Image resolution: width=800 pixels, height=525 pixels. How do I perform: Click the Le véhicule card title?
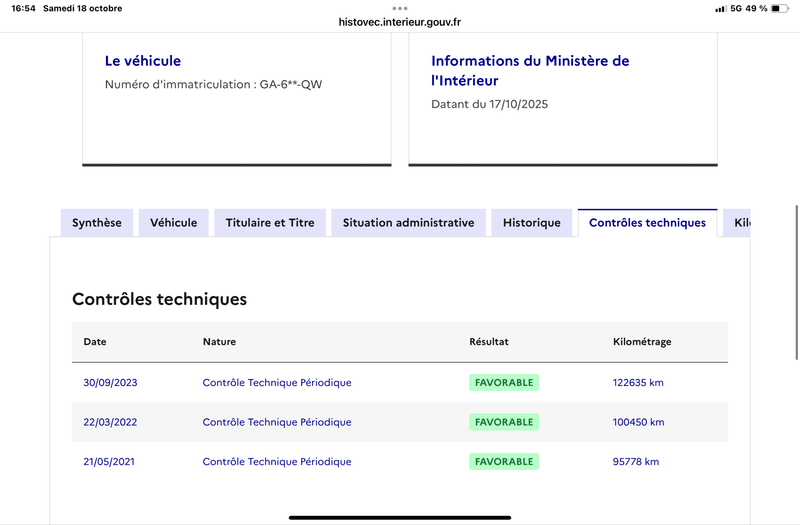pos(143,61)
